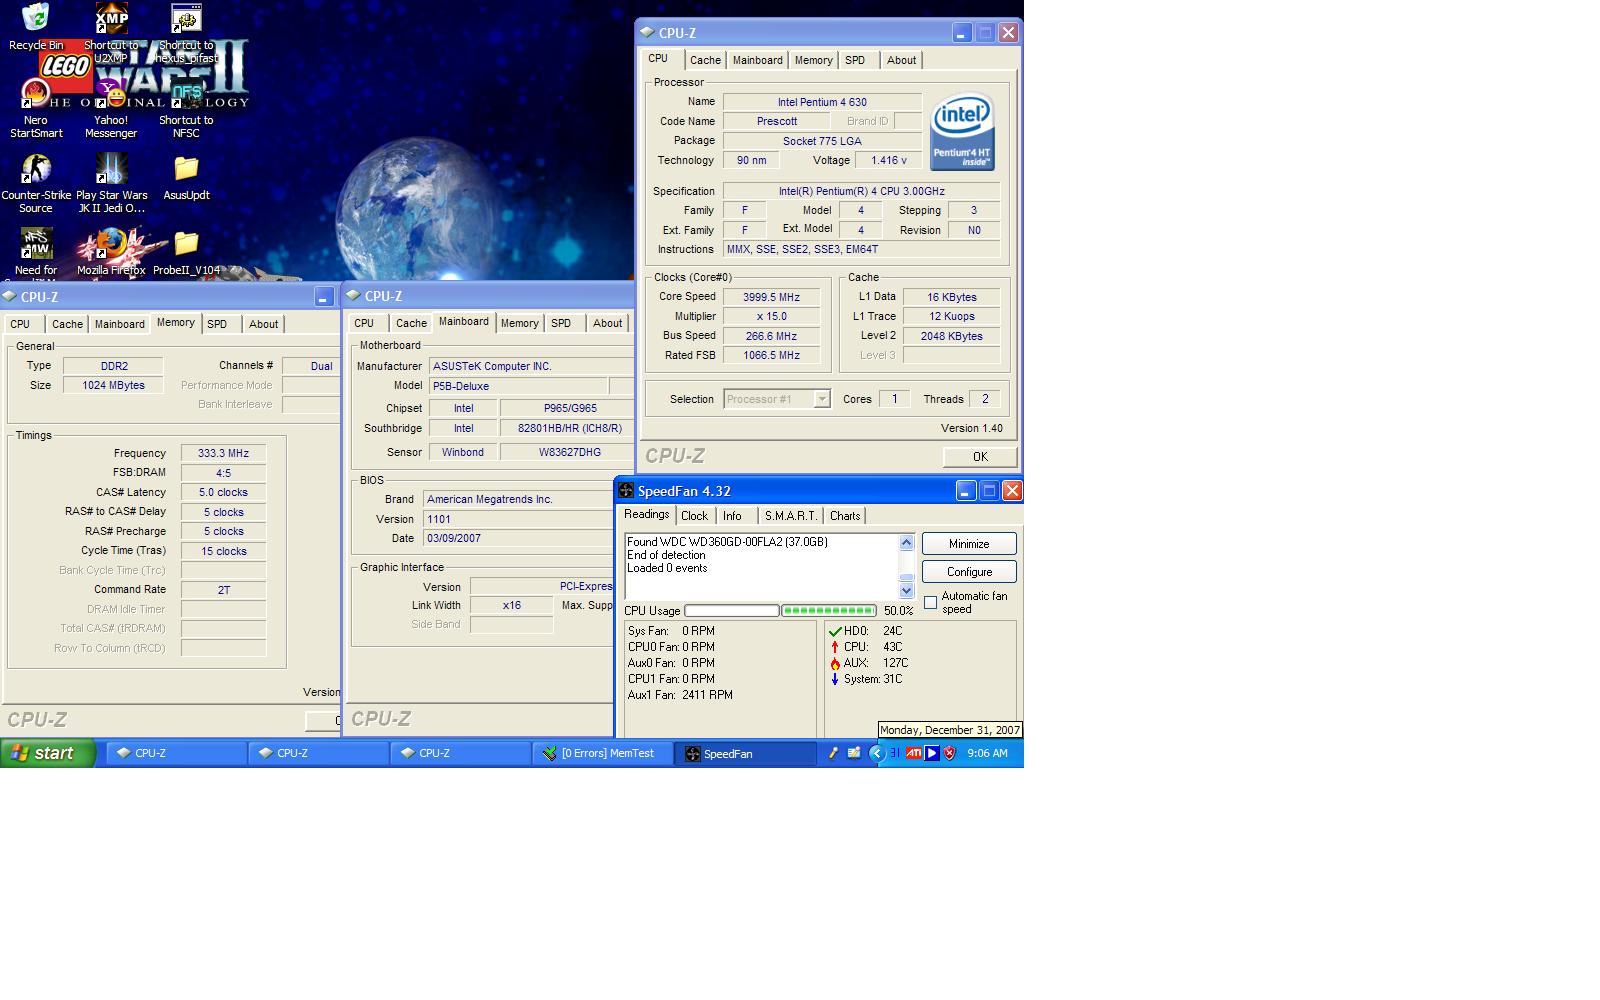Image resolution: width=1600 pixels, height=1000 pixels.
Task: Click the P5B-Deluxe model field
Action: (x=518, y=386)
